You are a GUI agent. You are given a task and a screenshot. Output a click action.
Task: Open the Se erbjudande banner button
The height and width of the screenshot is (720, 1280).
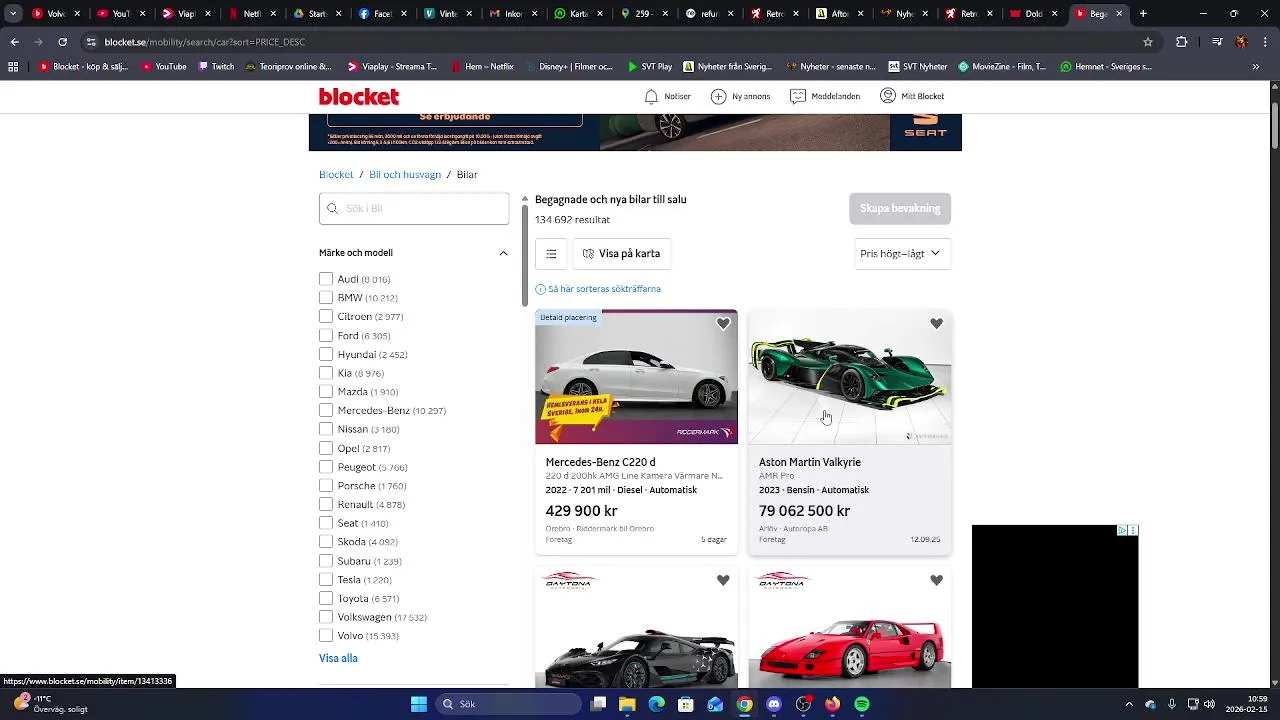click(454, 118)
